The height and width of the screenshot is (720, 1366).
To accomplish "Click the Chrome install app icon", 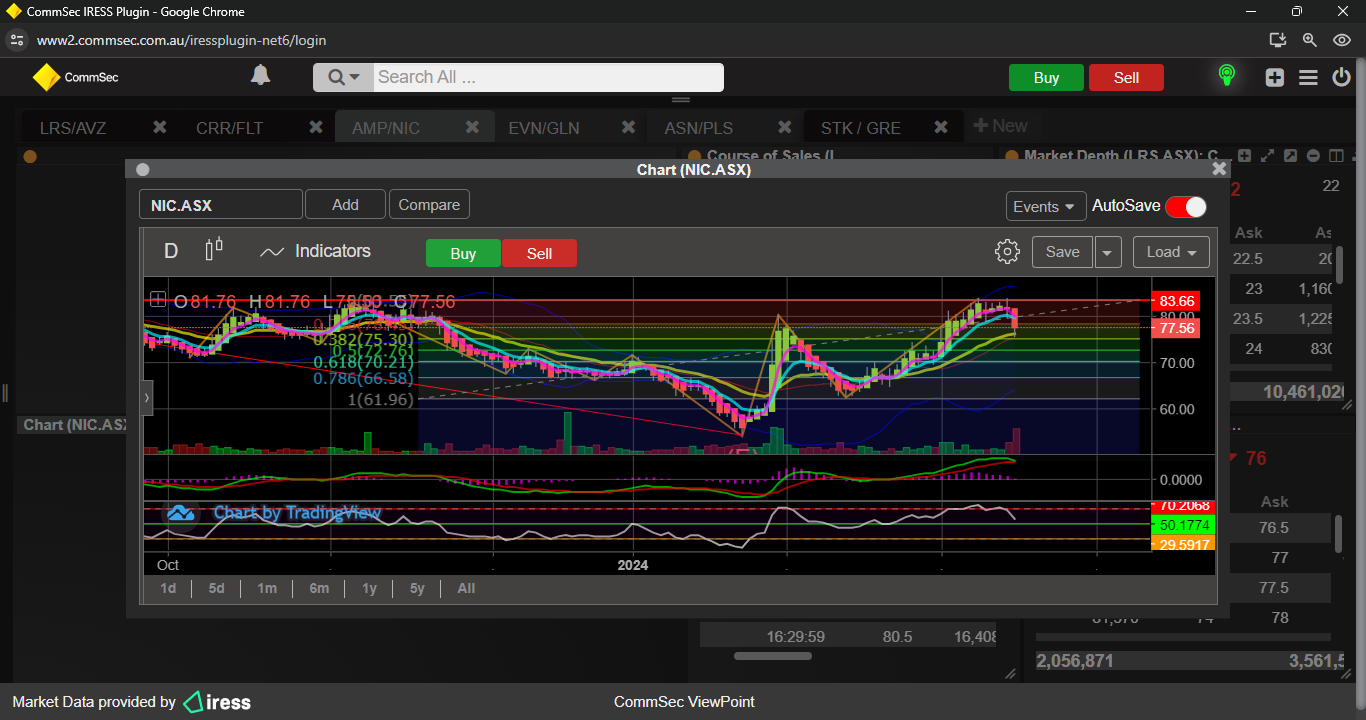I will coord(1277,40).
